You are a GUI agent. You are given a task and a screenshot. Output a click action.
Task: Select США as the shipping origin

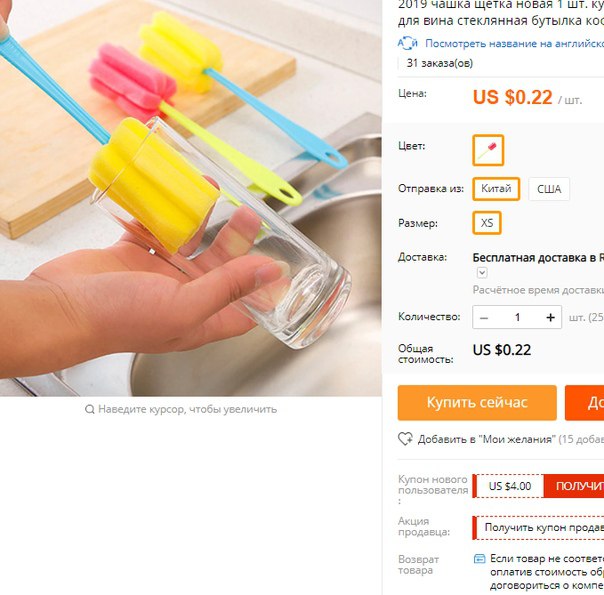click(549, 189)
